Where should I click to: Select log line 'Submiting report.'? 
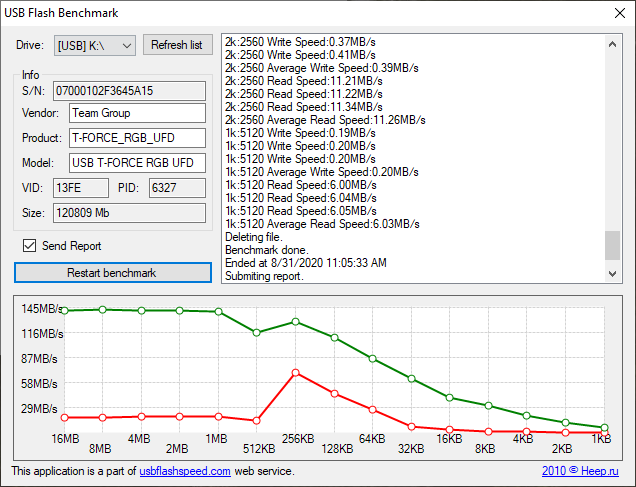point(264,276)
